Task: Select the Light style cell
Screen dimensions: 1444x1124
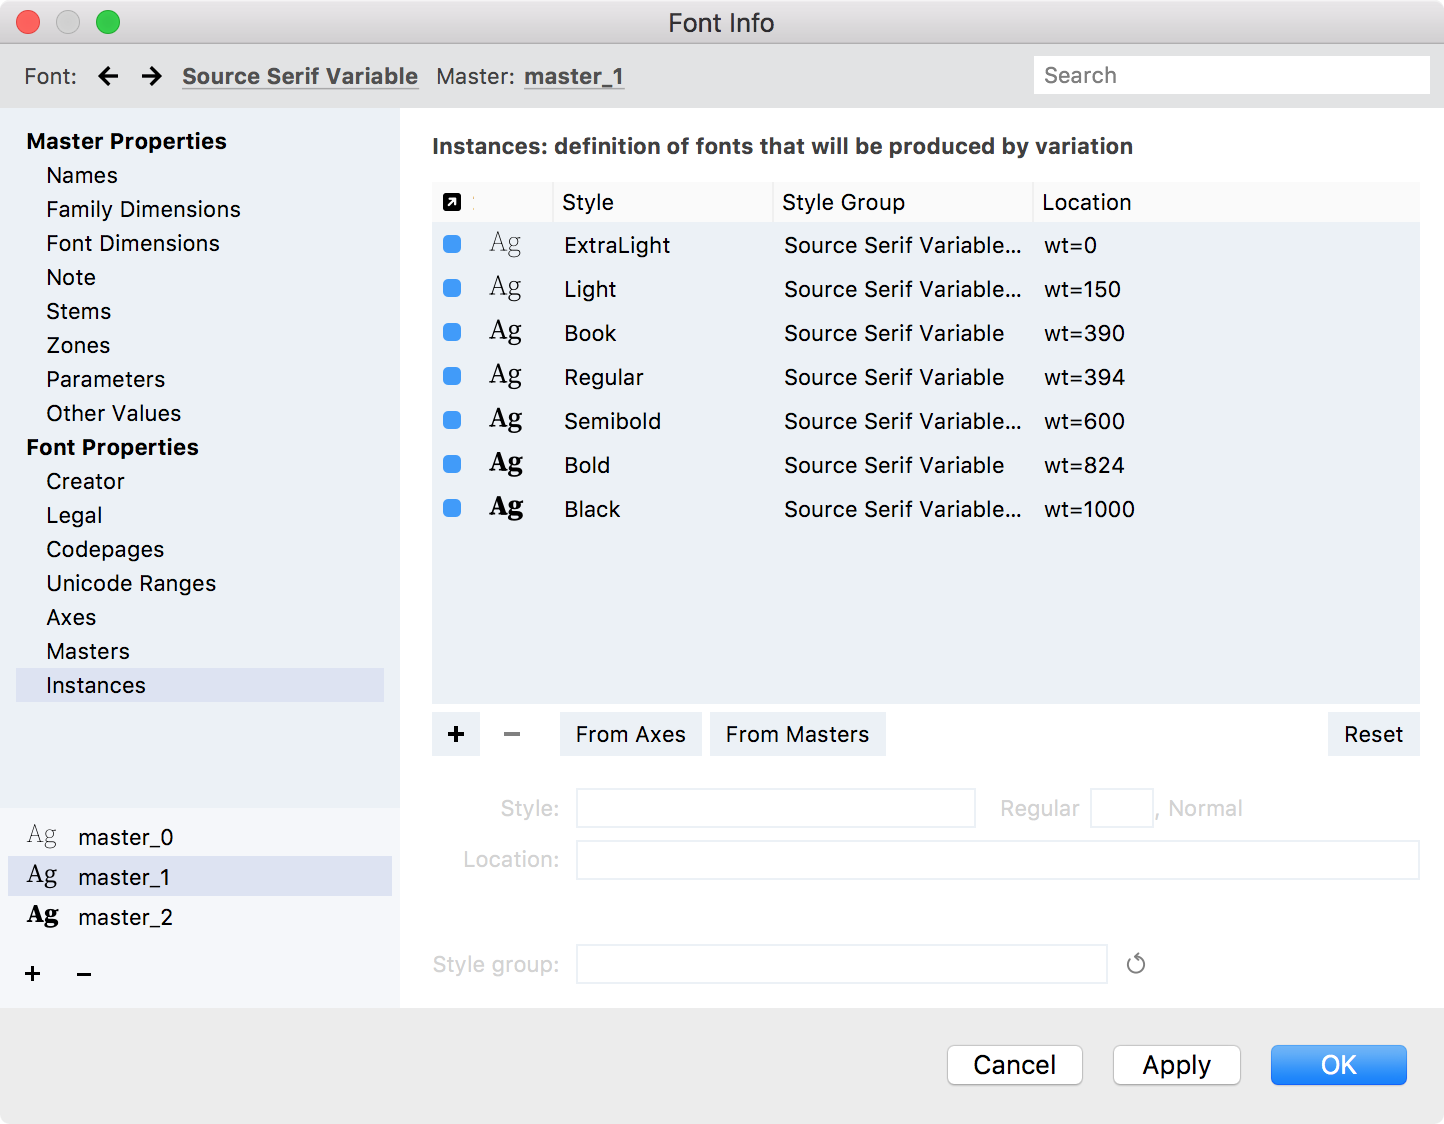Action: point(590,289)
